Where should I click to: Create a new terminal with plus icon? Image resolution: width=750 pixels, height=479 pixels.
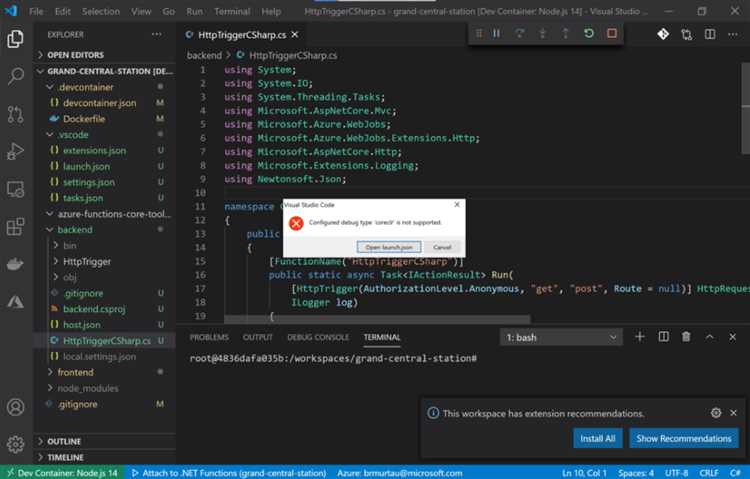pyautogui.click(x=640, y=337)
